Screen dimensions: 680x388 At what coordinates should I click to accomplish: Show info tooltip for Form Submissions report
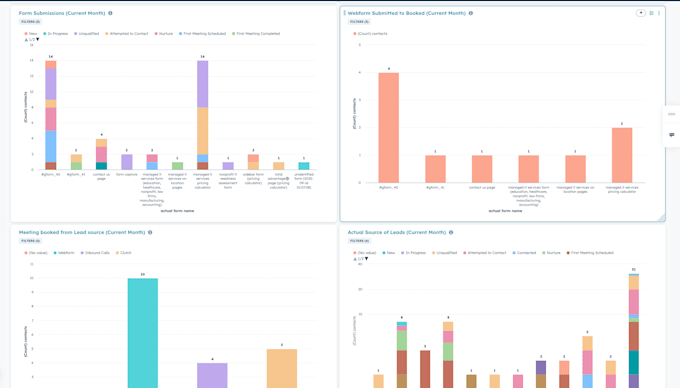tap(110, 13)
